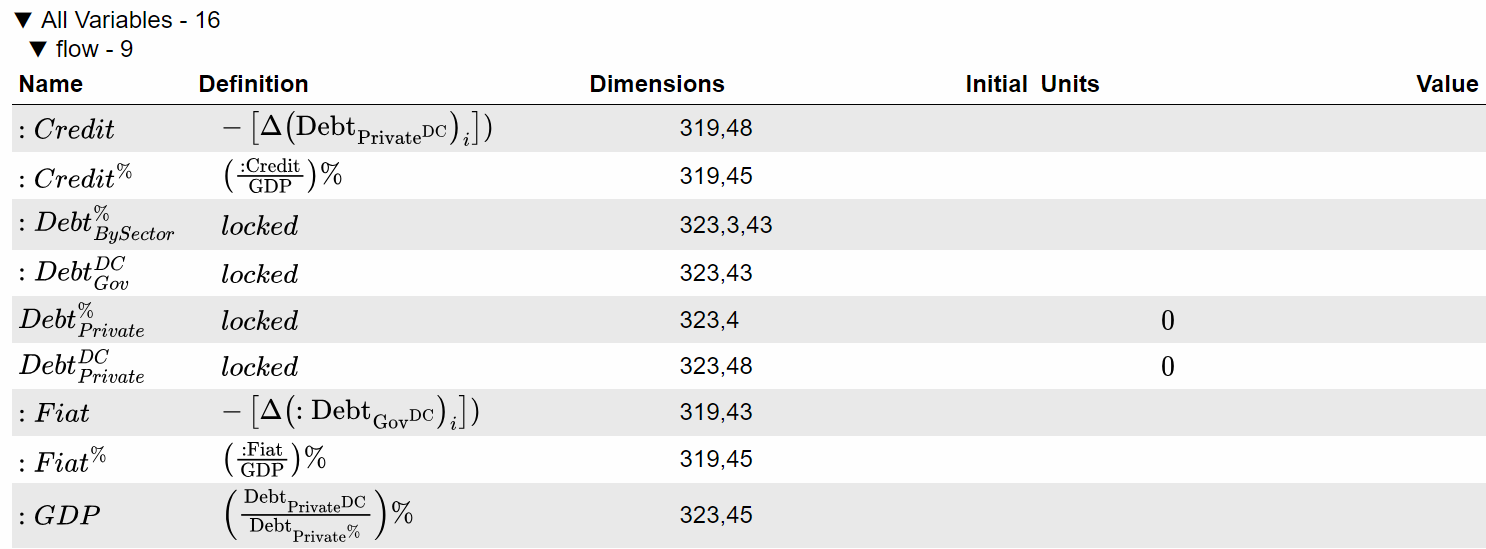Collapse the flow group triangle

click(38, 49)
